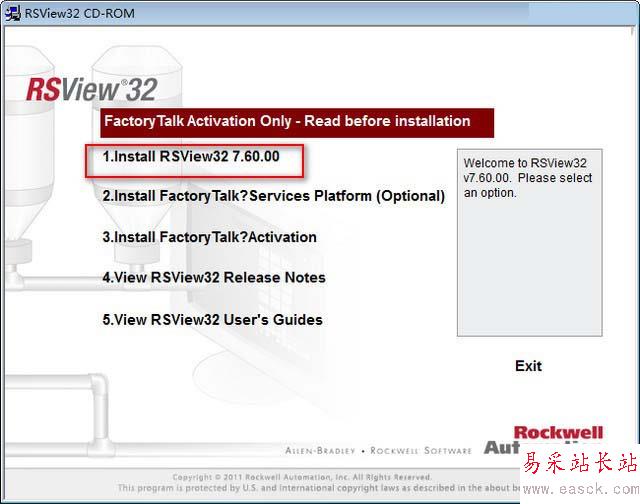Open View RSView32 Release Notes
Viewport: 640px width, 504px height.
point(214,278)
